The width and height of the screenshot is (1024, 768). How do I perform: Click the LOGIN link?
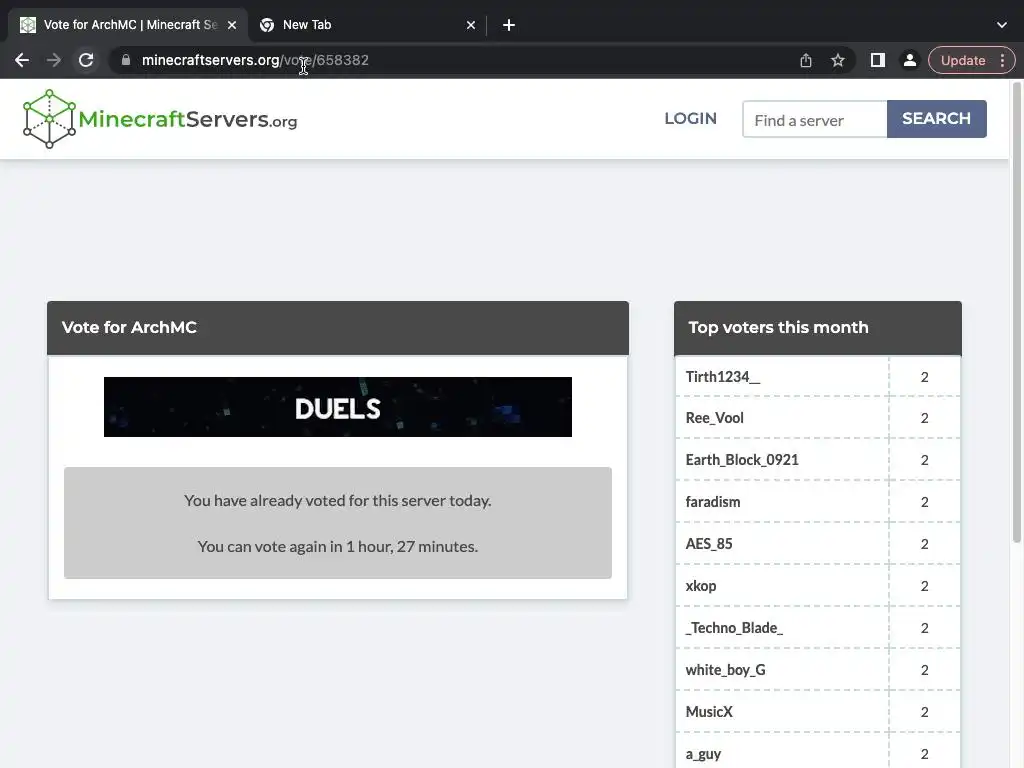(690, 118)
